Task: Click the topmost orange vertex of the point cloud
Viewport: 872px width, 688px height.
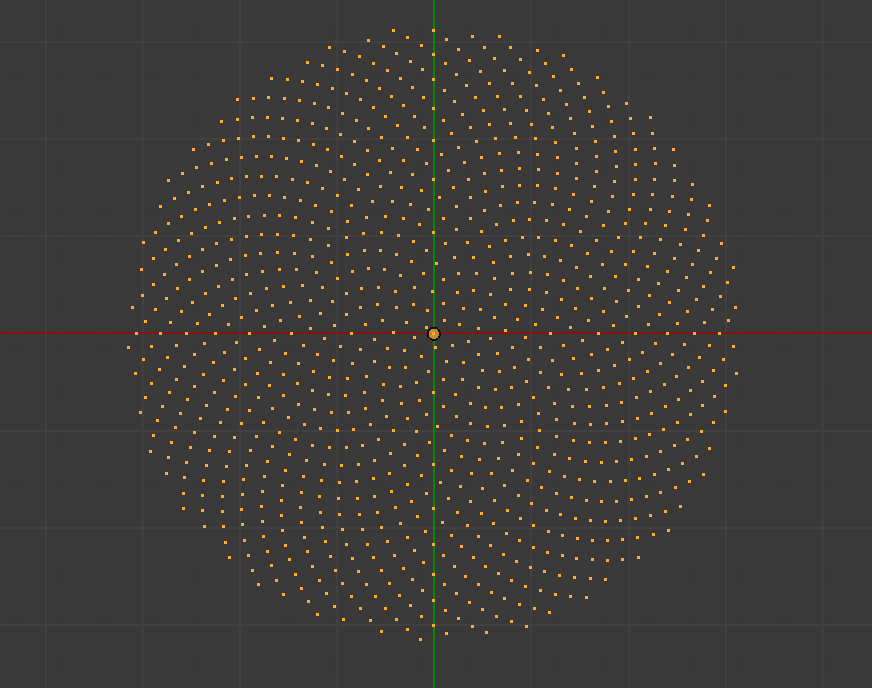Action: click(434, 29)
